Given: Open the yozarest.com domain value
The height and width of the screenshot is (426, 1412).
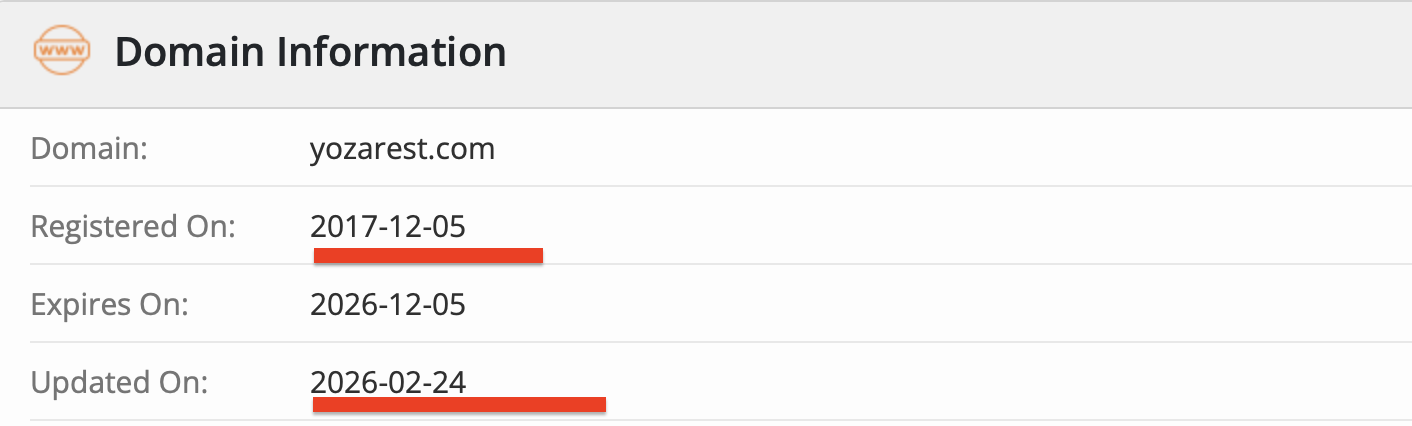Looking at the screenshot, I should point(402,150).
